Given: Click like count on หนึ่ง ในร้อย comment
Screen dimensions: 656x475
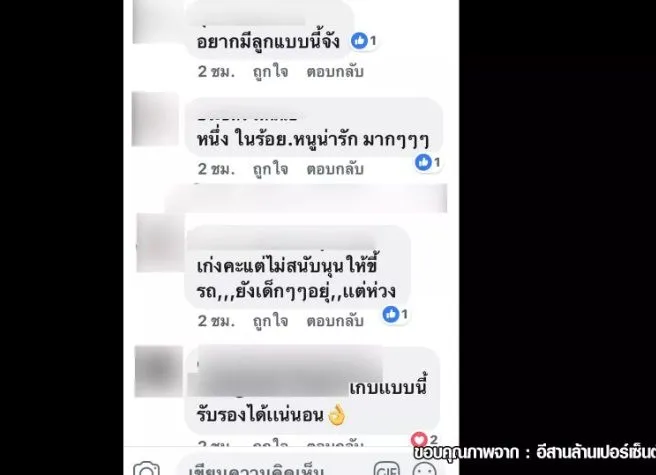Looking at the screenshot, I should 437,162.
